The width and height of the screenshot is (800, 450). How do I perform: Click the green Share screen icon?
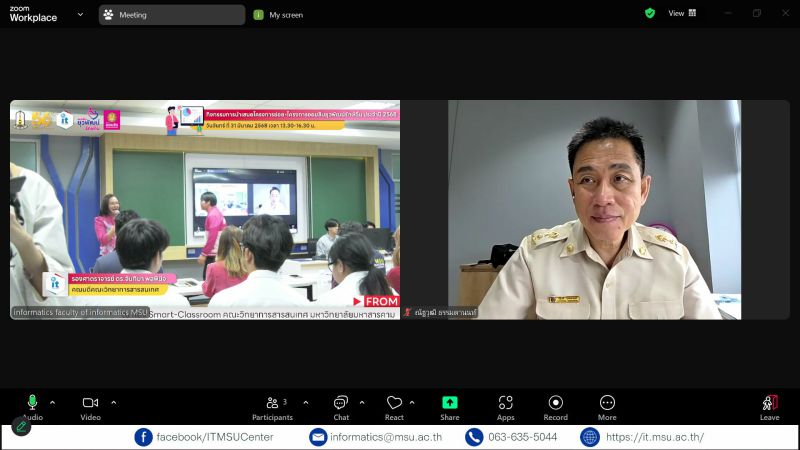(x=450, y=403)
